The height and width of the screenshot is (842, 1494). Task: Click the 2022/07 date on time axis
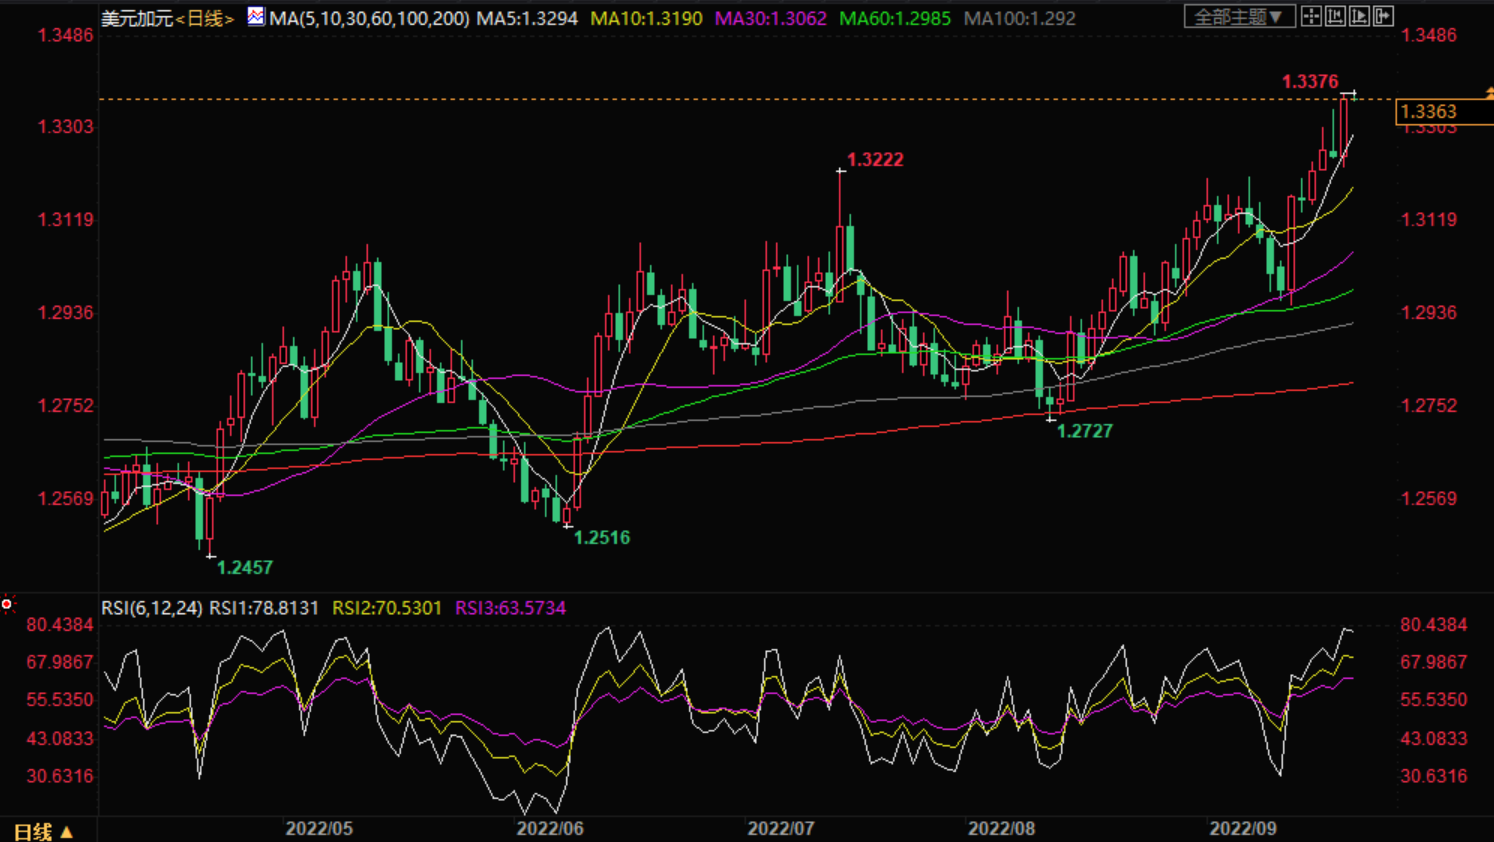780,828
